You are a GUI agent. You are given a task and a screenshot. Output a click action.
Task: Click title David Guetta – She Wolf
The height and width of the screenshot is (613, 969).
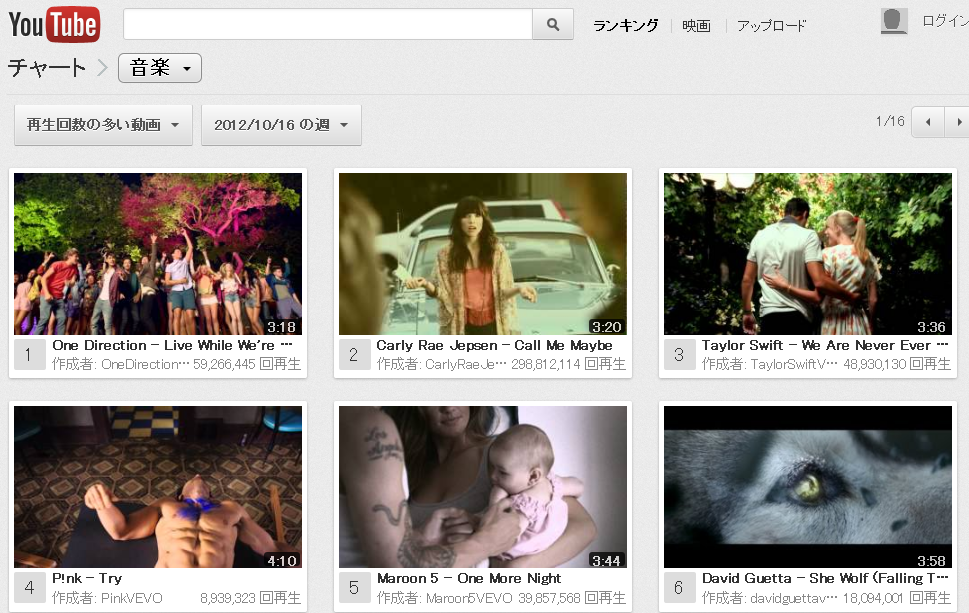click(x=825, y=578)
